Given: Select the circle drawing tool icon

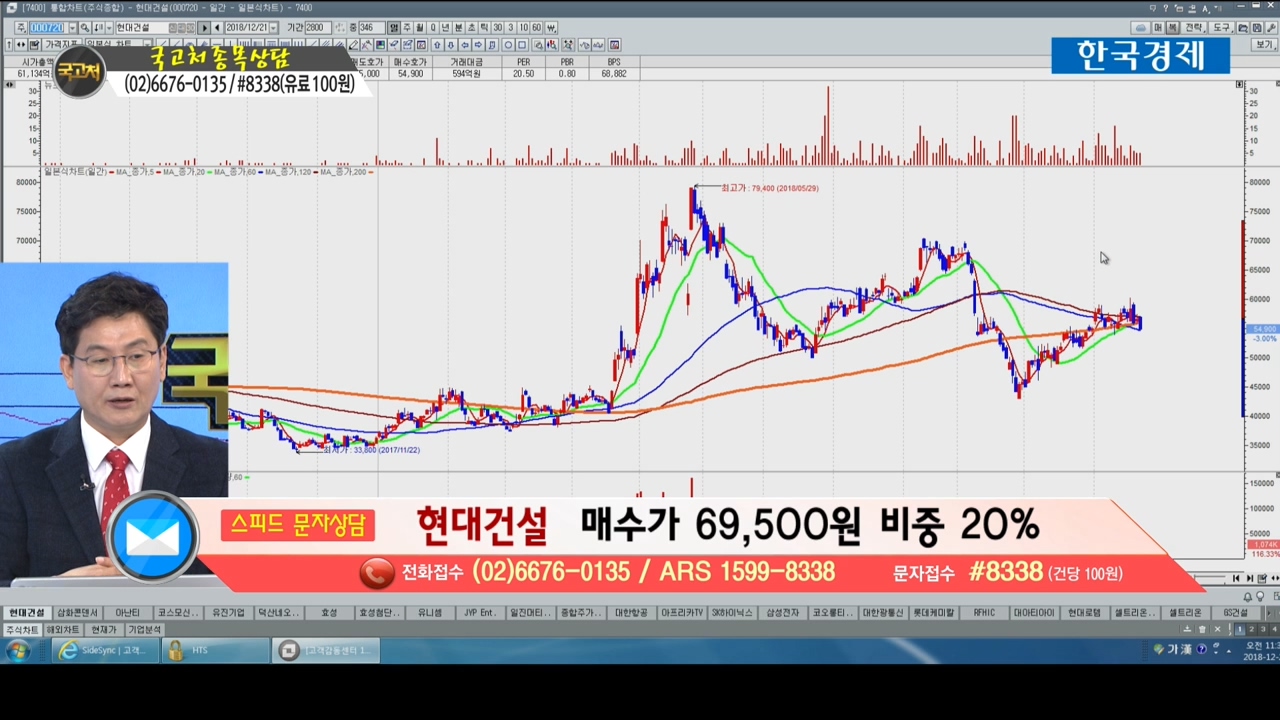Looking at the screenshot, I should coord(508,45).
